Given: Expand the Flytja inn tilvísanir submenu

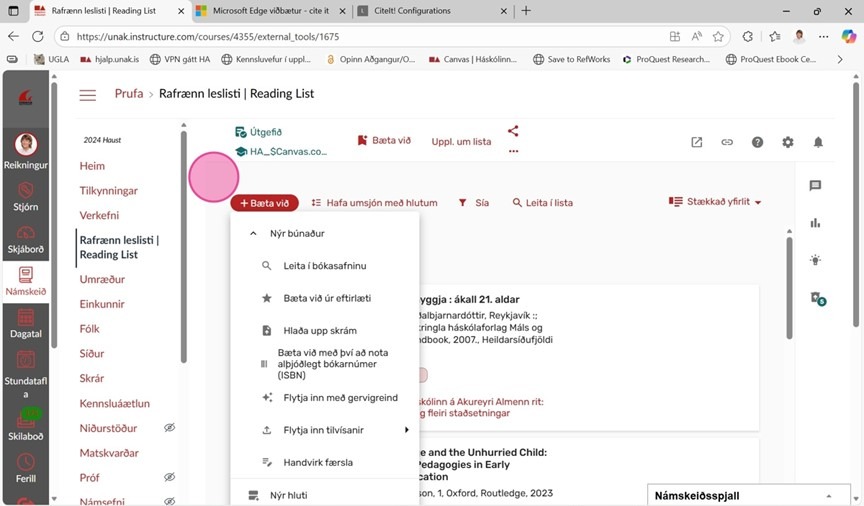Looking at the screenshot, I should click(406, 430).
